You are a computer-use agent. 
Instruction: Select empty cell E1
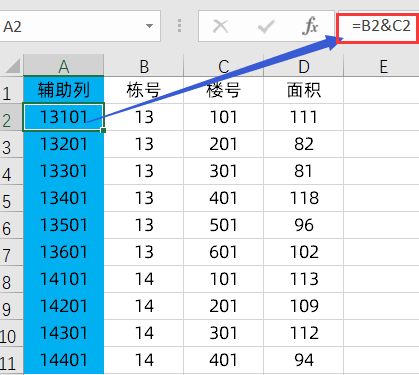click(x=381, y=90)
